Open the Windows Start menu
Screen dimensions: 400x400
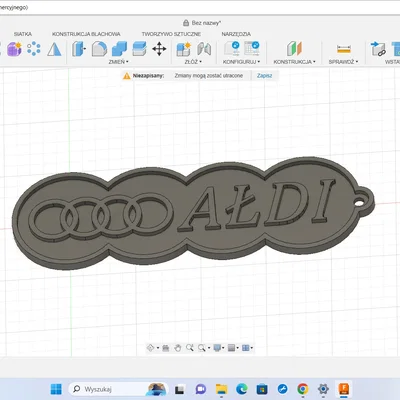[56, 389]
